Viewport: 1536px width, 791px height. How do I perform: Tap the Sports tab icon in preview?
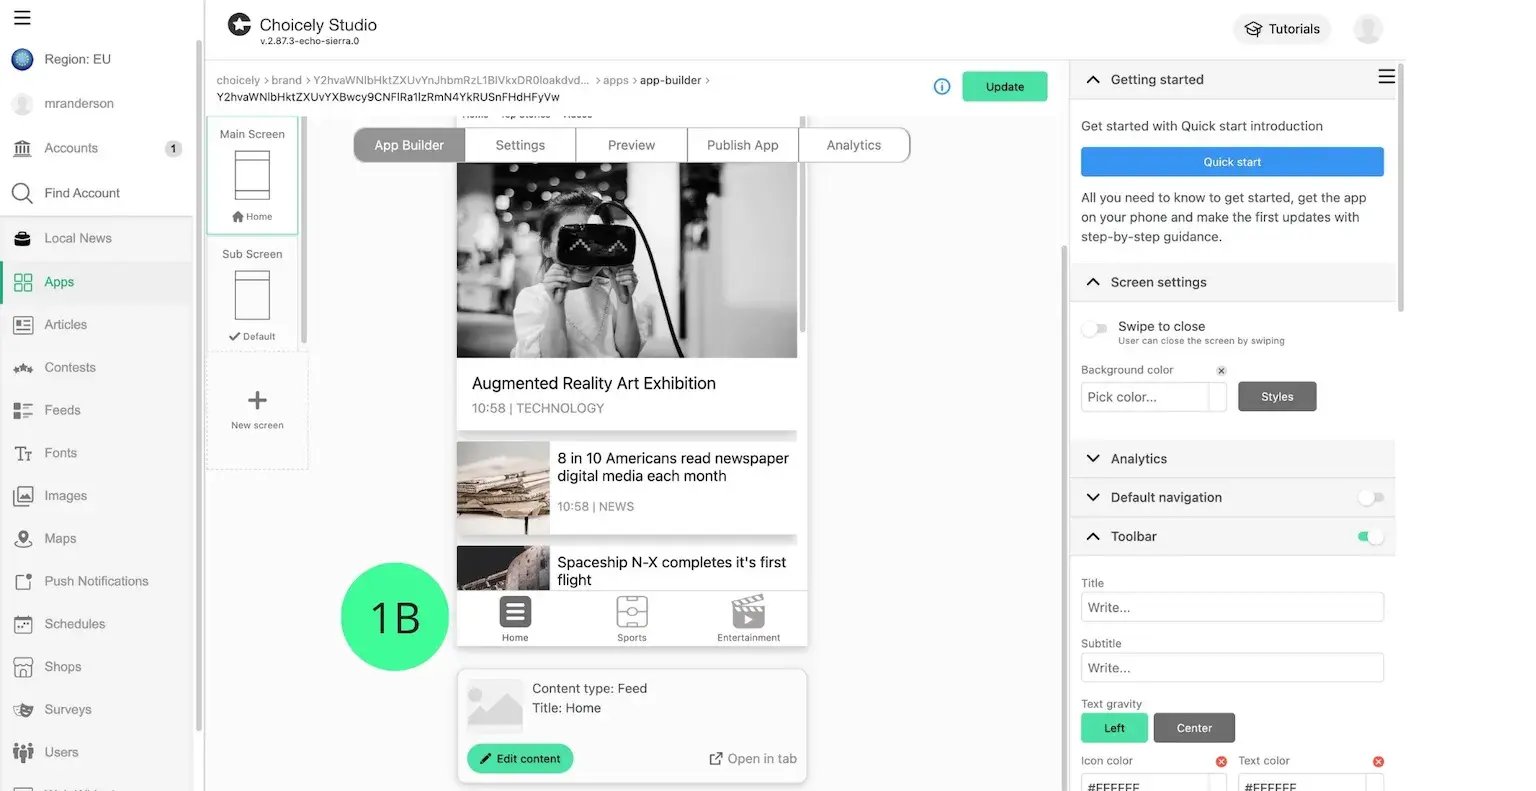632,612
